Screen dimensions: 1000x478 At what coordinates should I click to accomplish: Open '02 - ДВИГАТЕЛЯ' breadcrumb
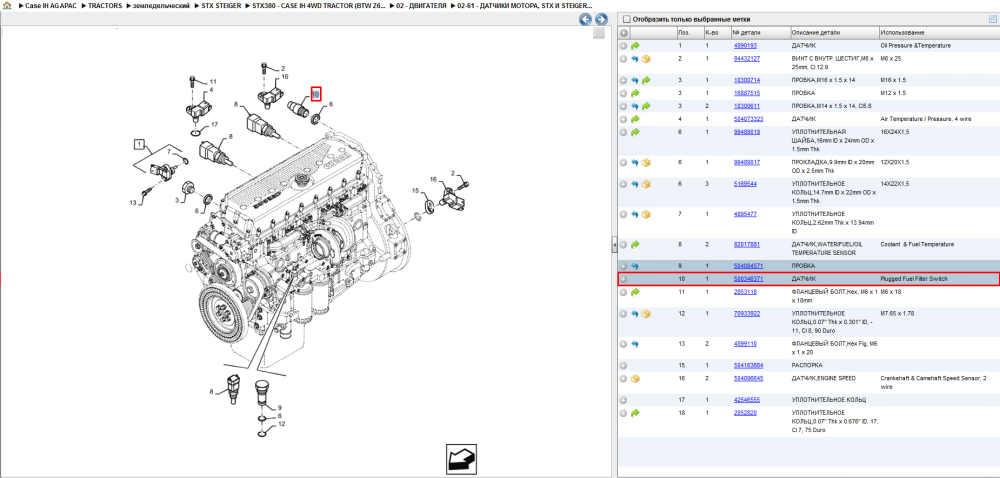[x=420, y=5]
